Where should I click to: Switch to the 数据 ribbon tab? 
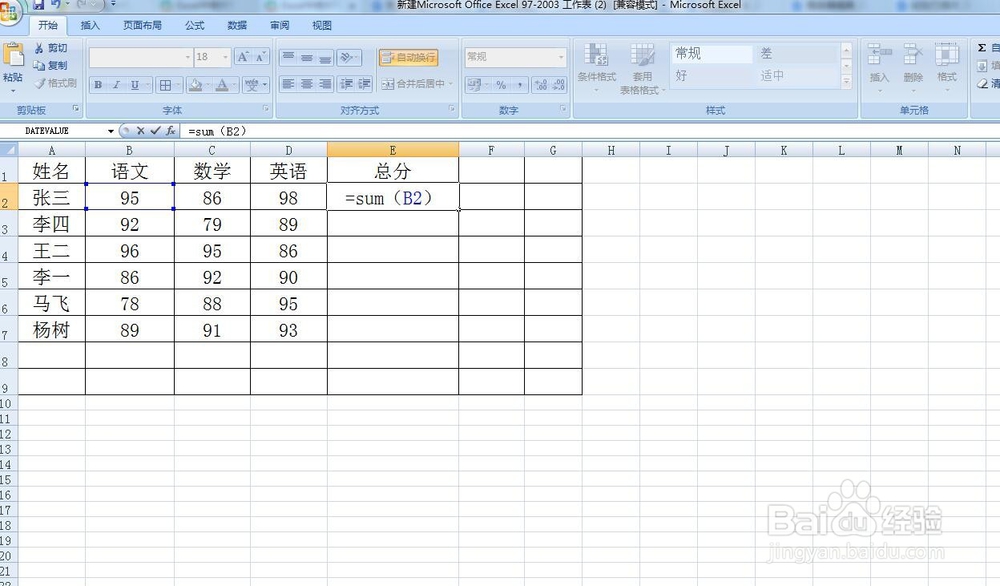[237, 26]
